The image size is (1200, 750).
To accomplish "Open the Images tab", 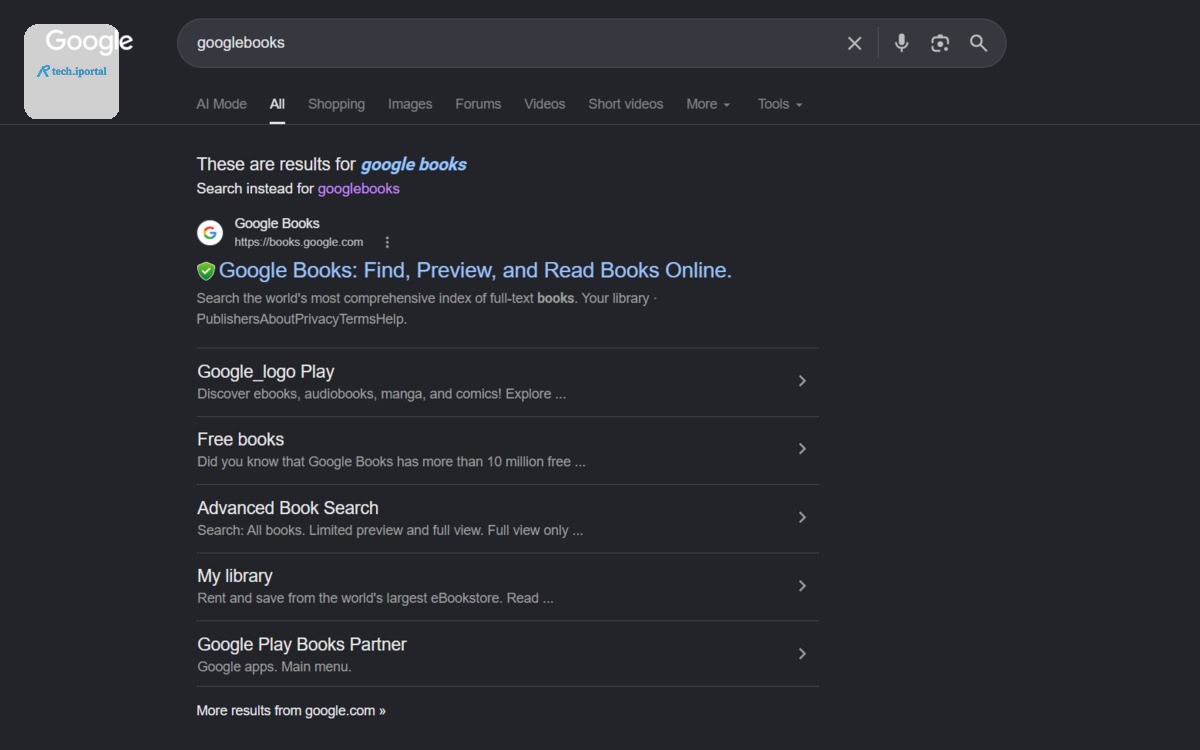I will click(410, 104).
